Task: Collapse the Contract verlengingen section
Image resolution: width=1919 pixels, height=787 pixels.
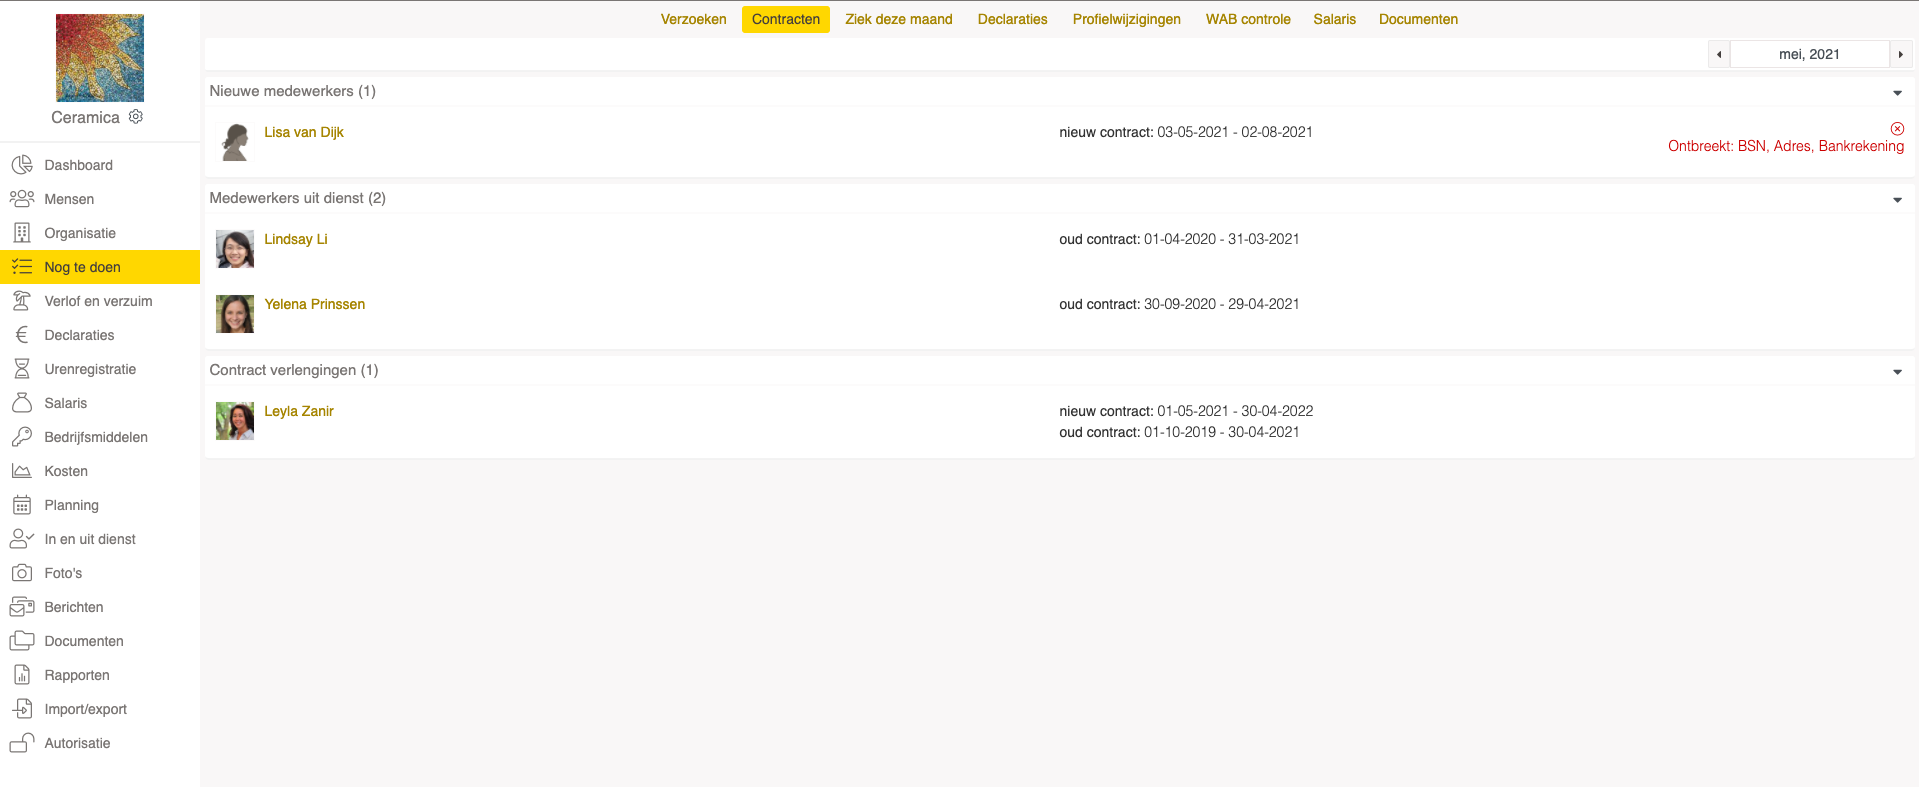Action: (1897, 372)
